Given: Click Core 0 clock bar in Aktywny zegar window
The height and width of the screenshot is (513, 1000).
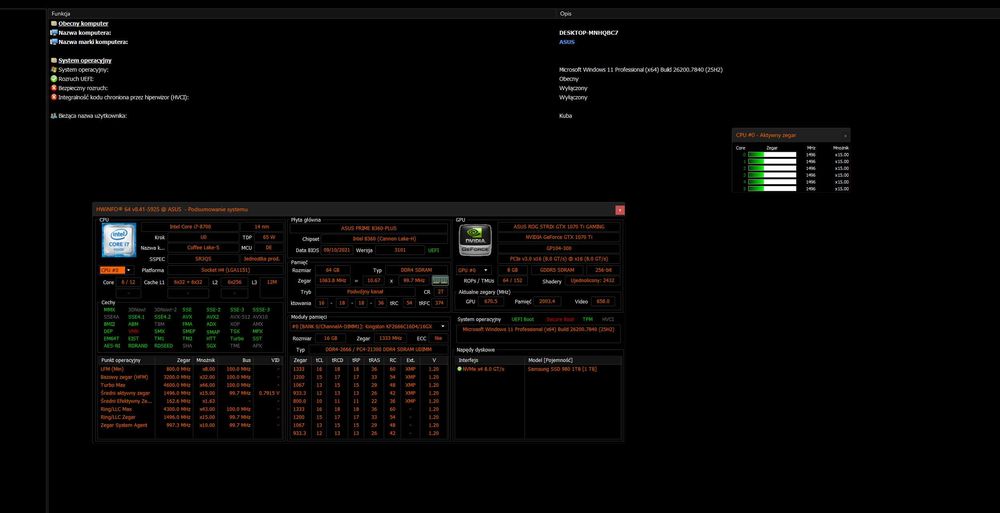Looking at the screenshot, I should [x=772, y=154].
